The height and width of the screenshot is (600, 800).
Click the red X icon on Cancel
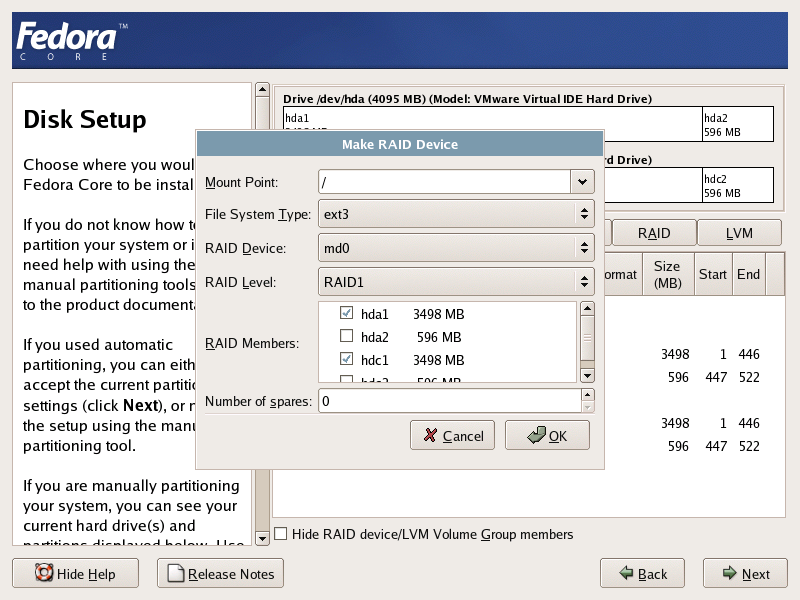tap(431, 435)
